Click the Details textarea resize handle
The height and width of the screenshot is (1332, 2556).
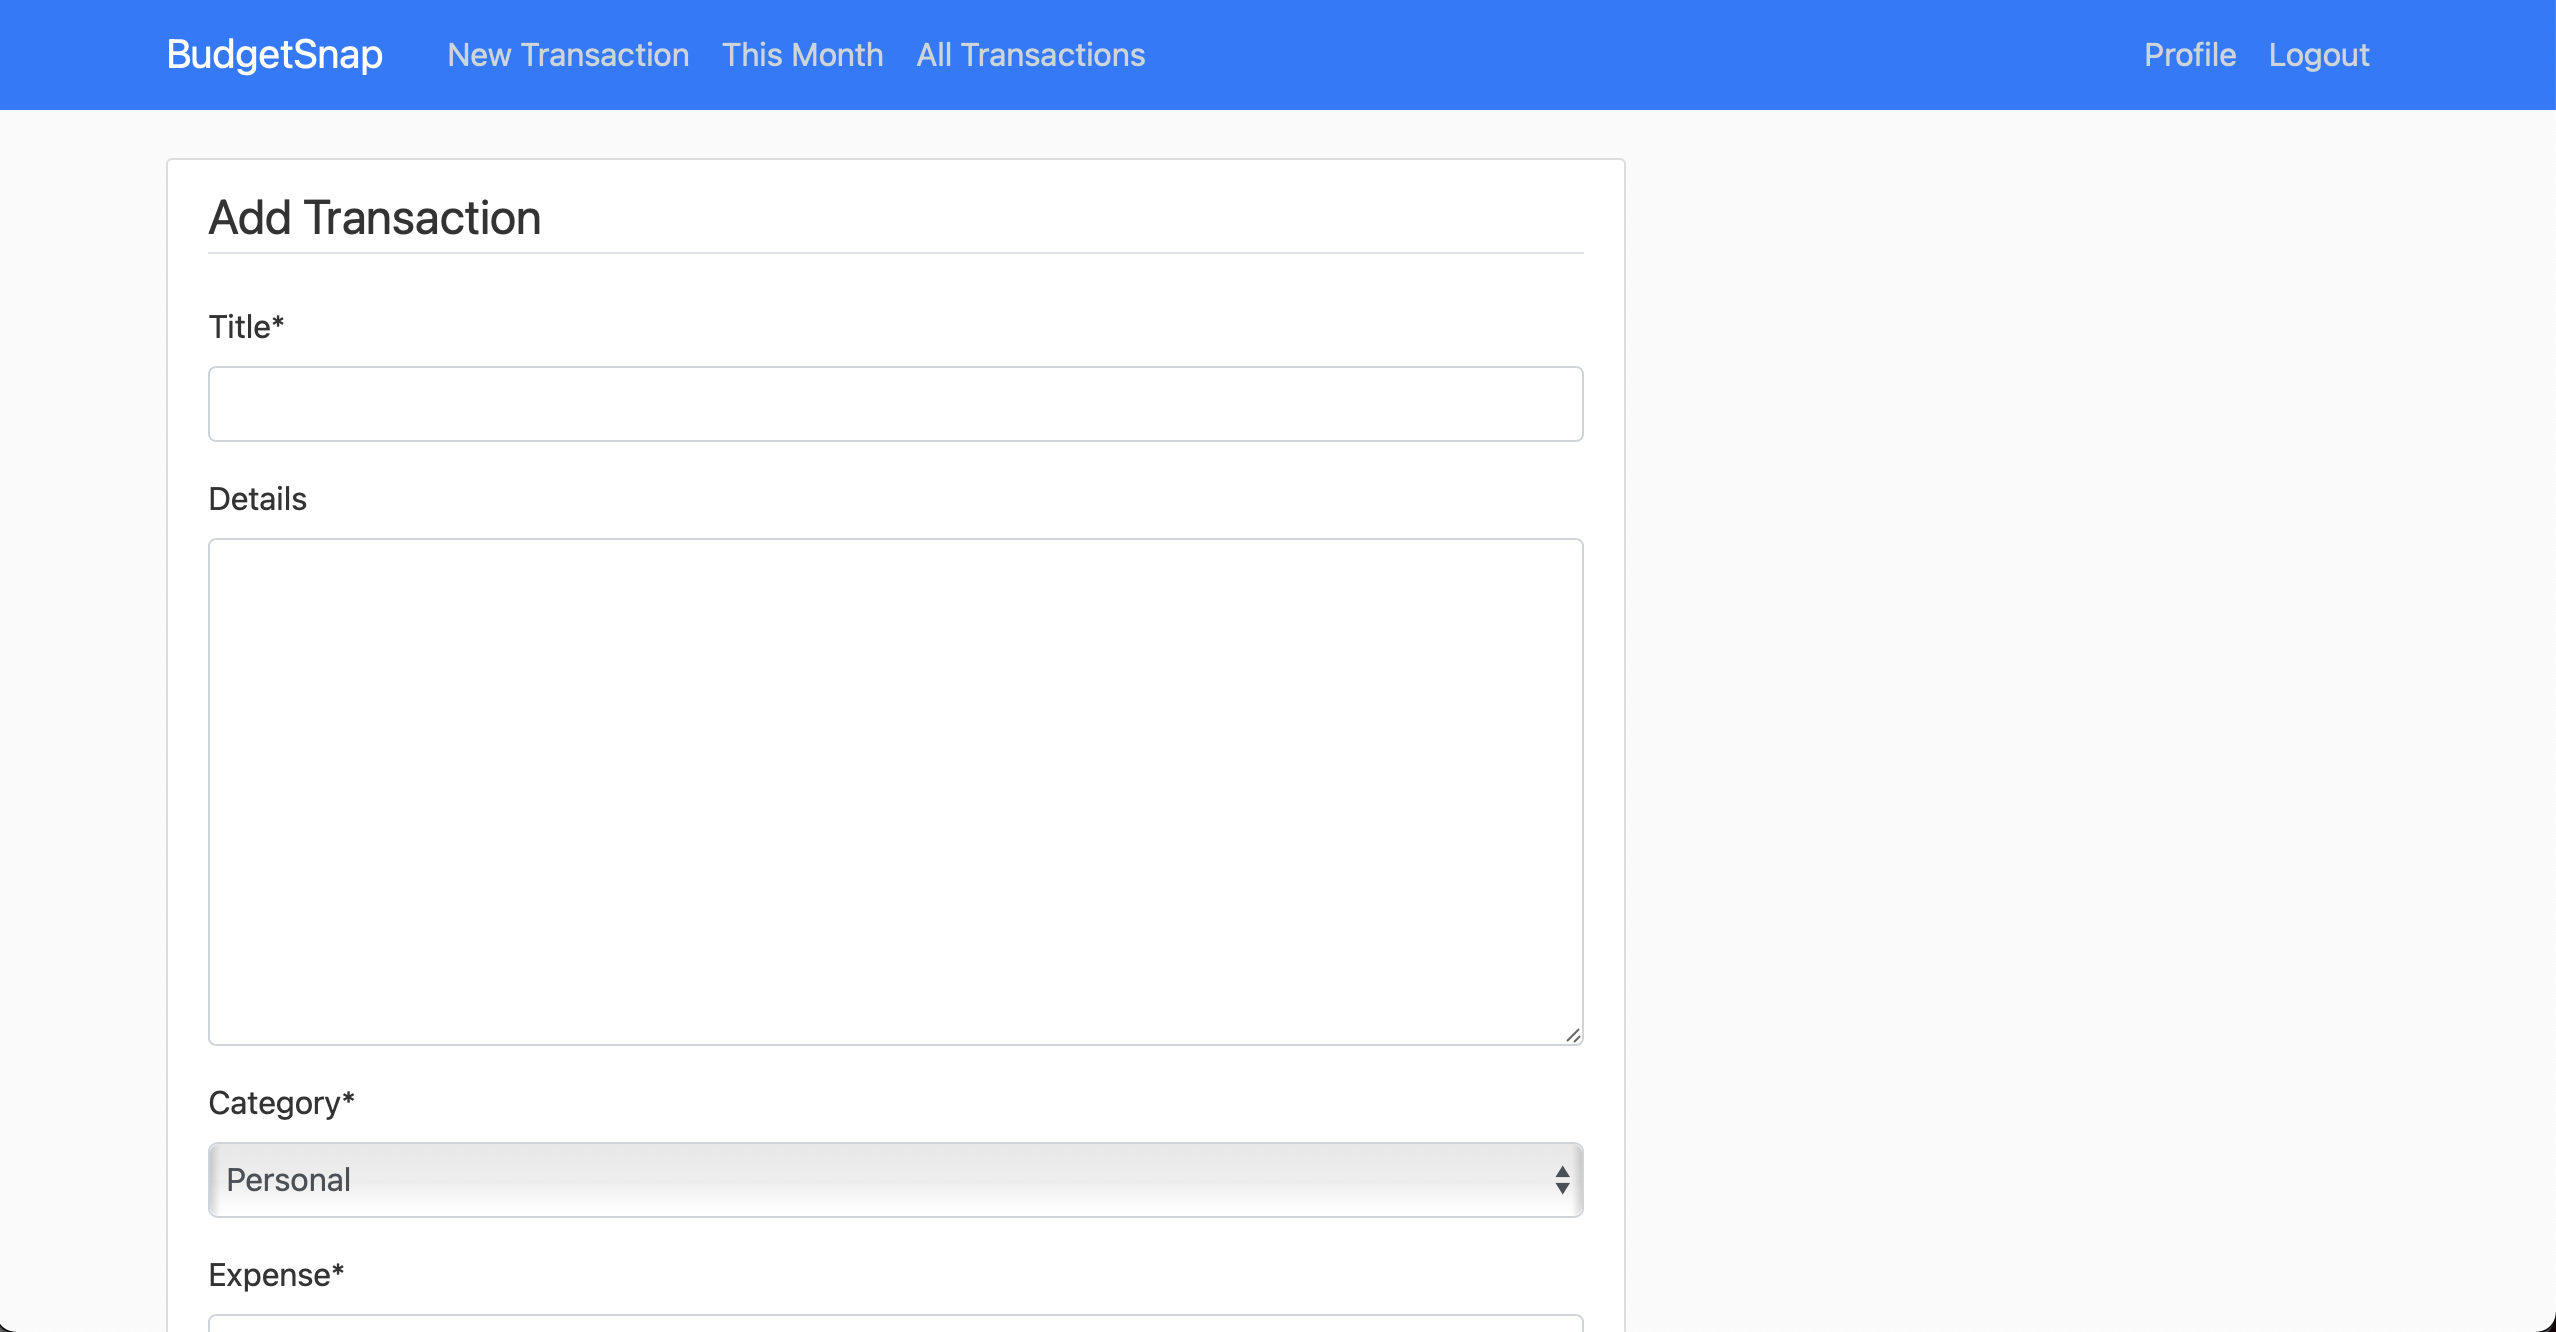click(x=1573, y=1035)
